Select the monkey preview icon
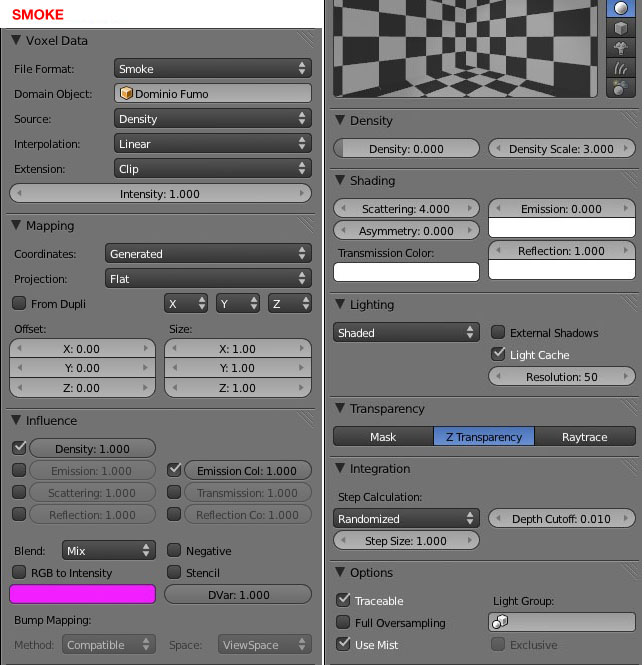 point(621,48)
